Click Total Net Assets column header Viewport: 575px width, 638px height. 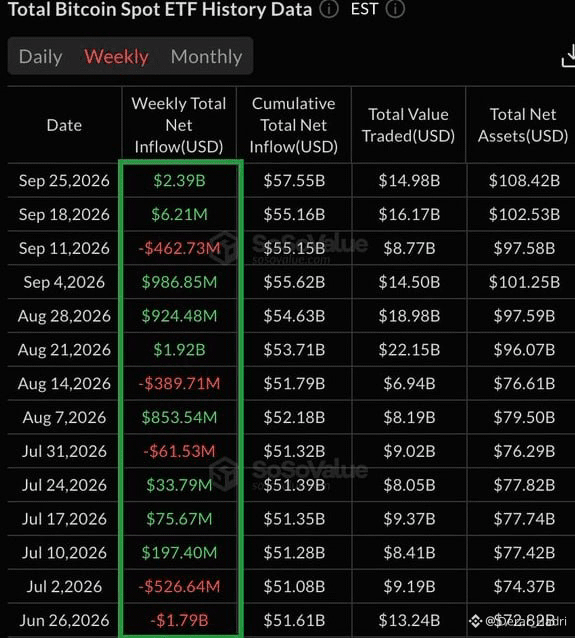(x=523, y=125)
